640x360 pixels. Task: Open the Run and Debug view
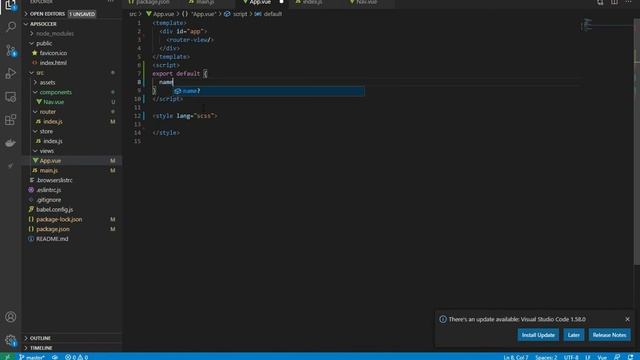pyautogui.click(x=11, y=73)
